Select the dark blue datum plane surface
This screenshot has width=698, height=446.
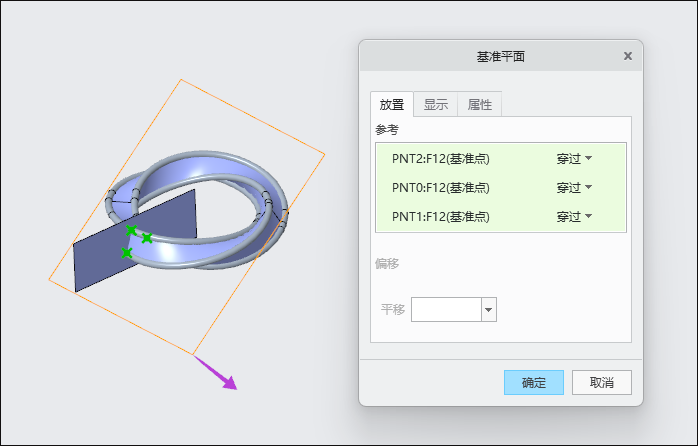(102, 256)
